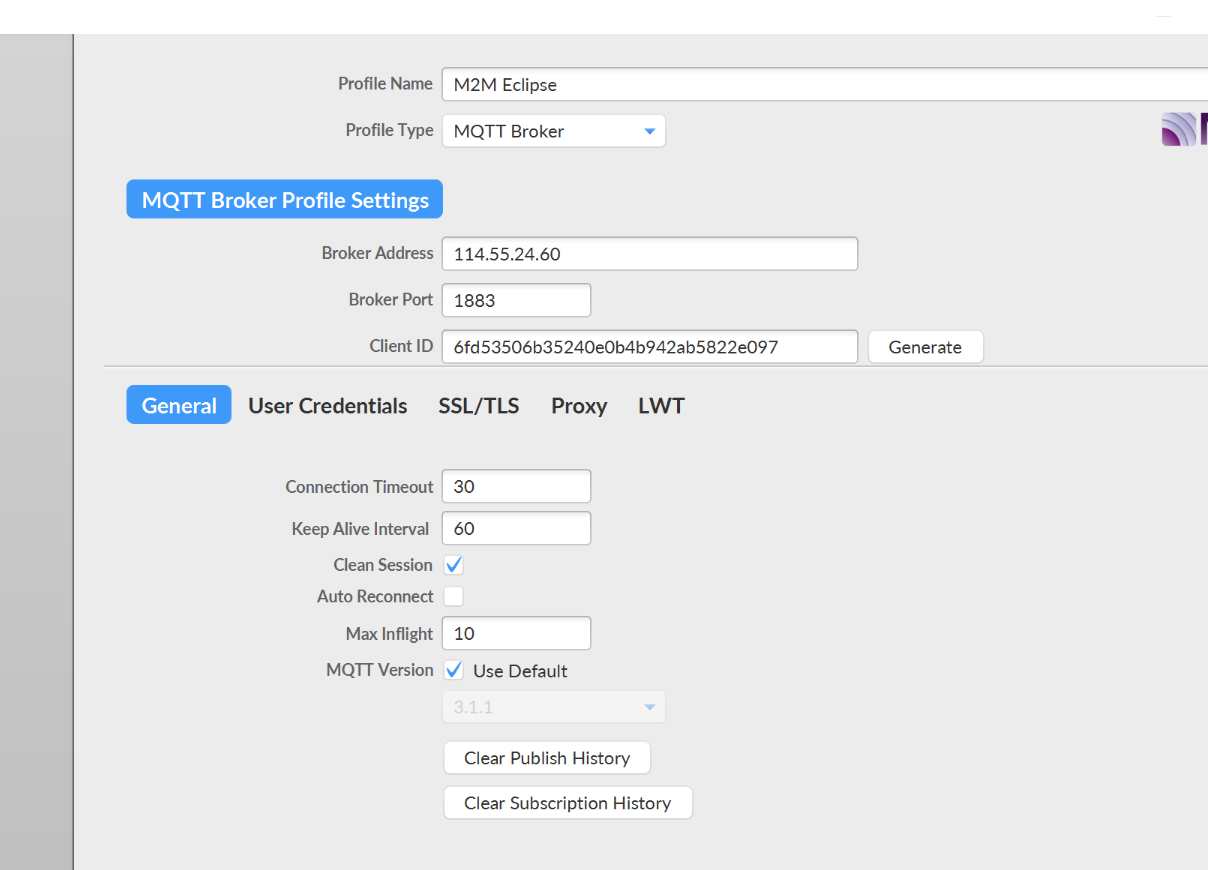This screenshot has height=870, width=1208.
Task: Generate a new Client ID
Action: (x=925, y=346)
